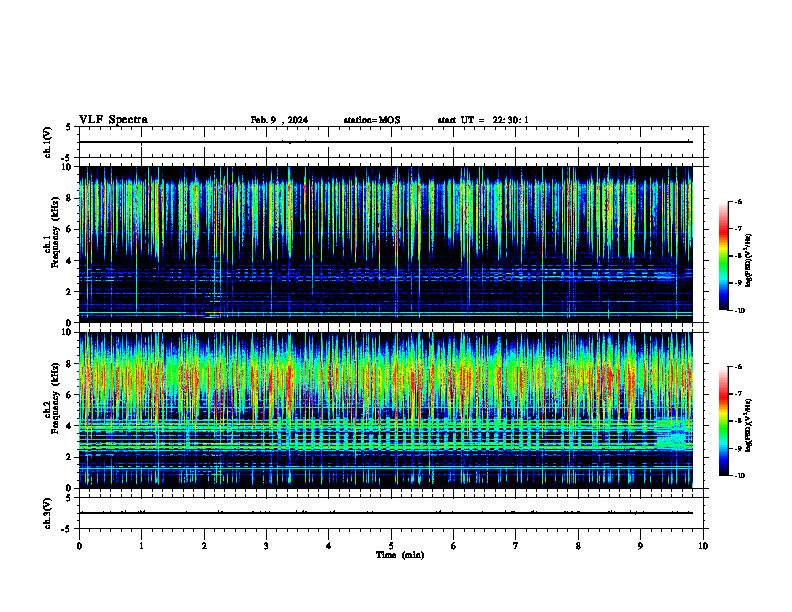This screenshot has width=792, height=612.
Task: Click the "ch.1(V)" axis label
Action: coord(47,142)
